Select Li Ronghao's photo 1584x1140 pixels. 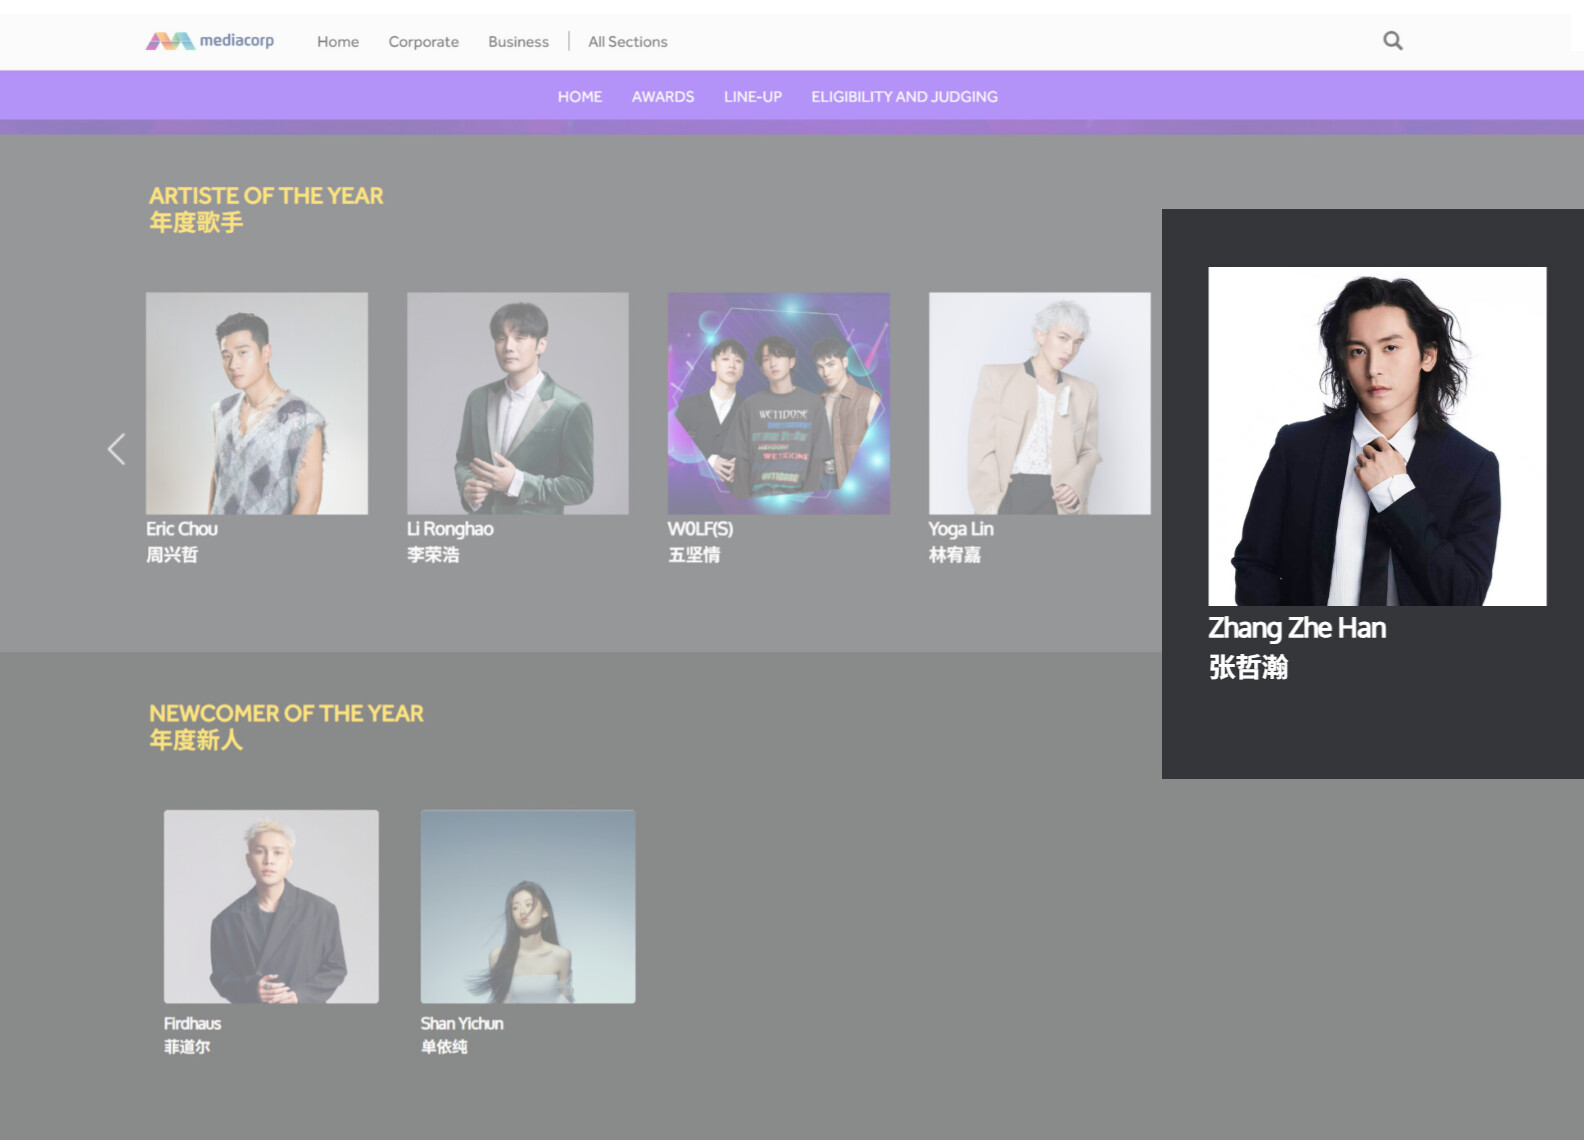pos(517,403)
